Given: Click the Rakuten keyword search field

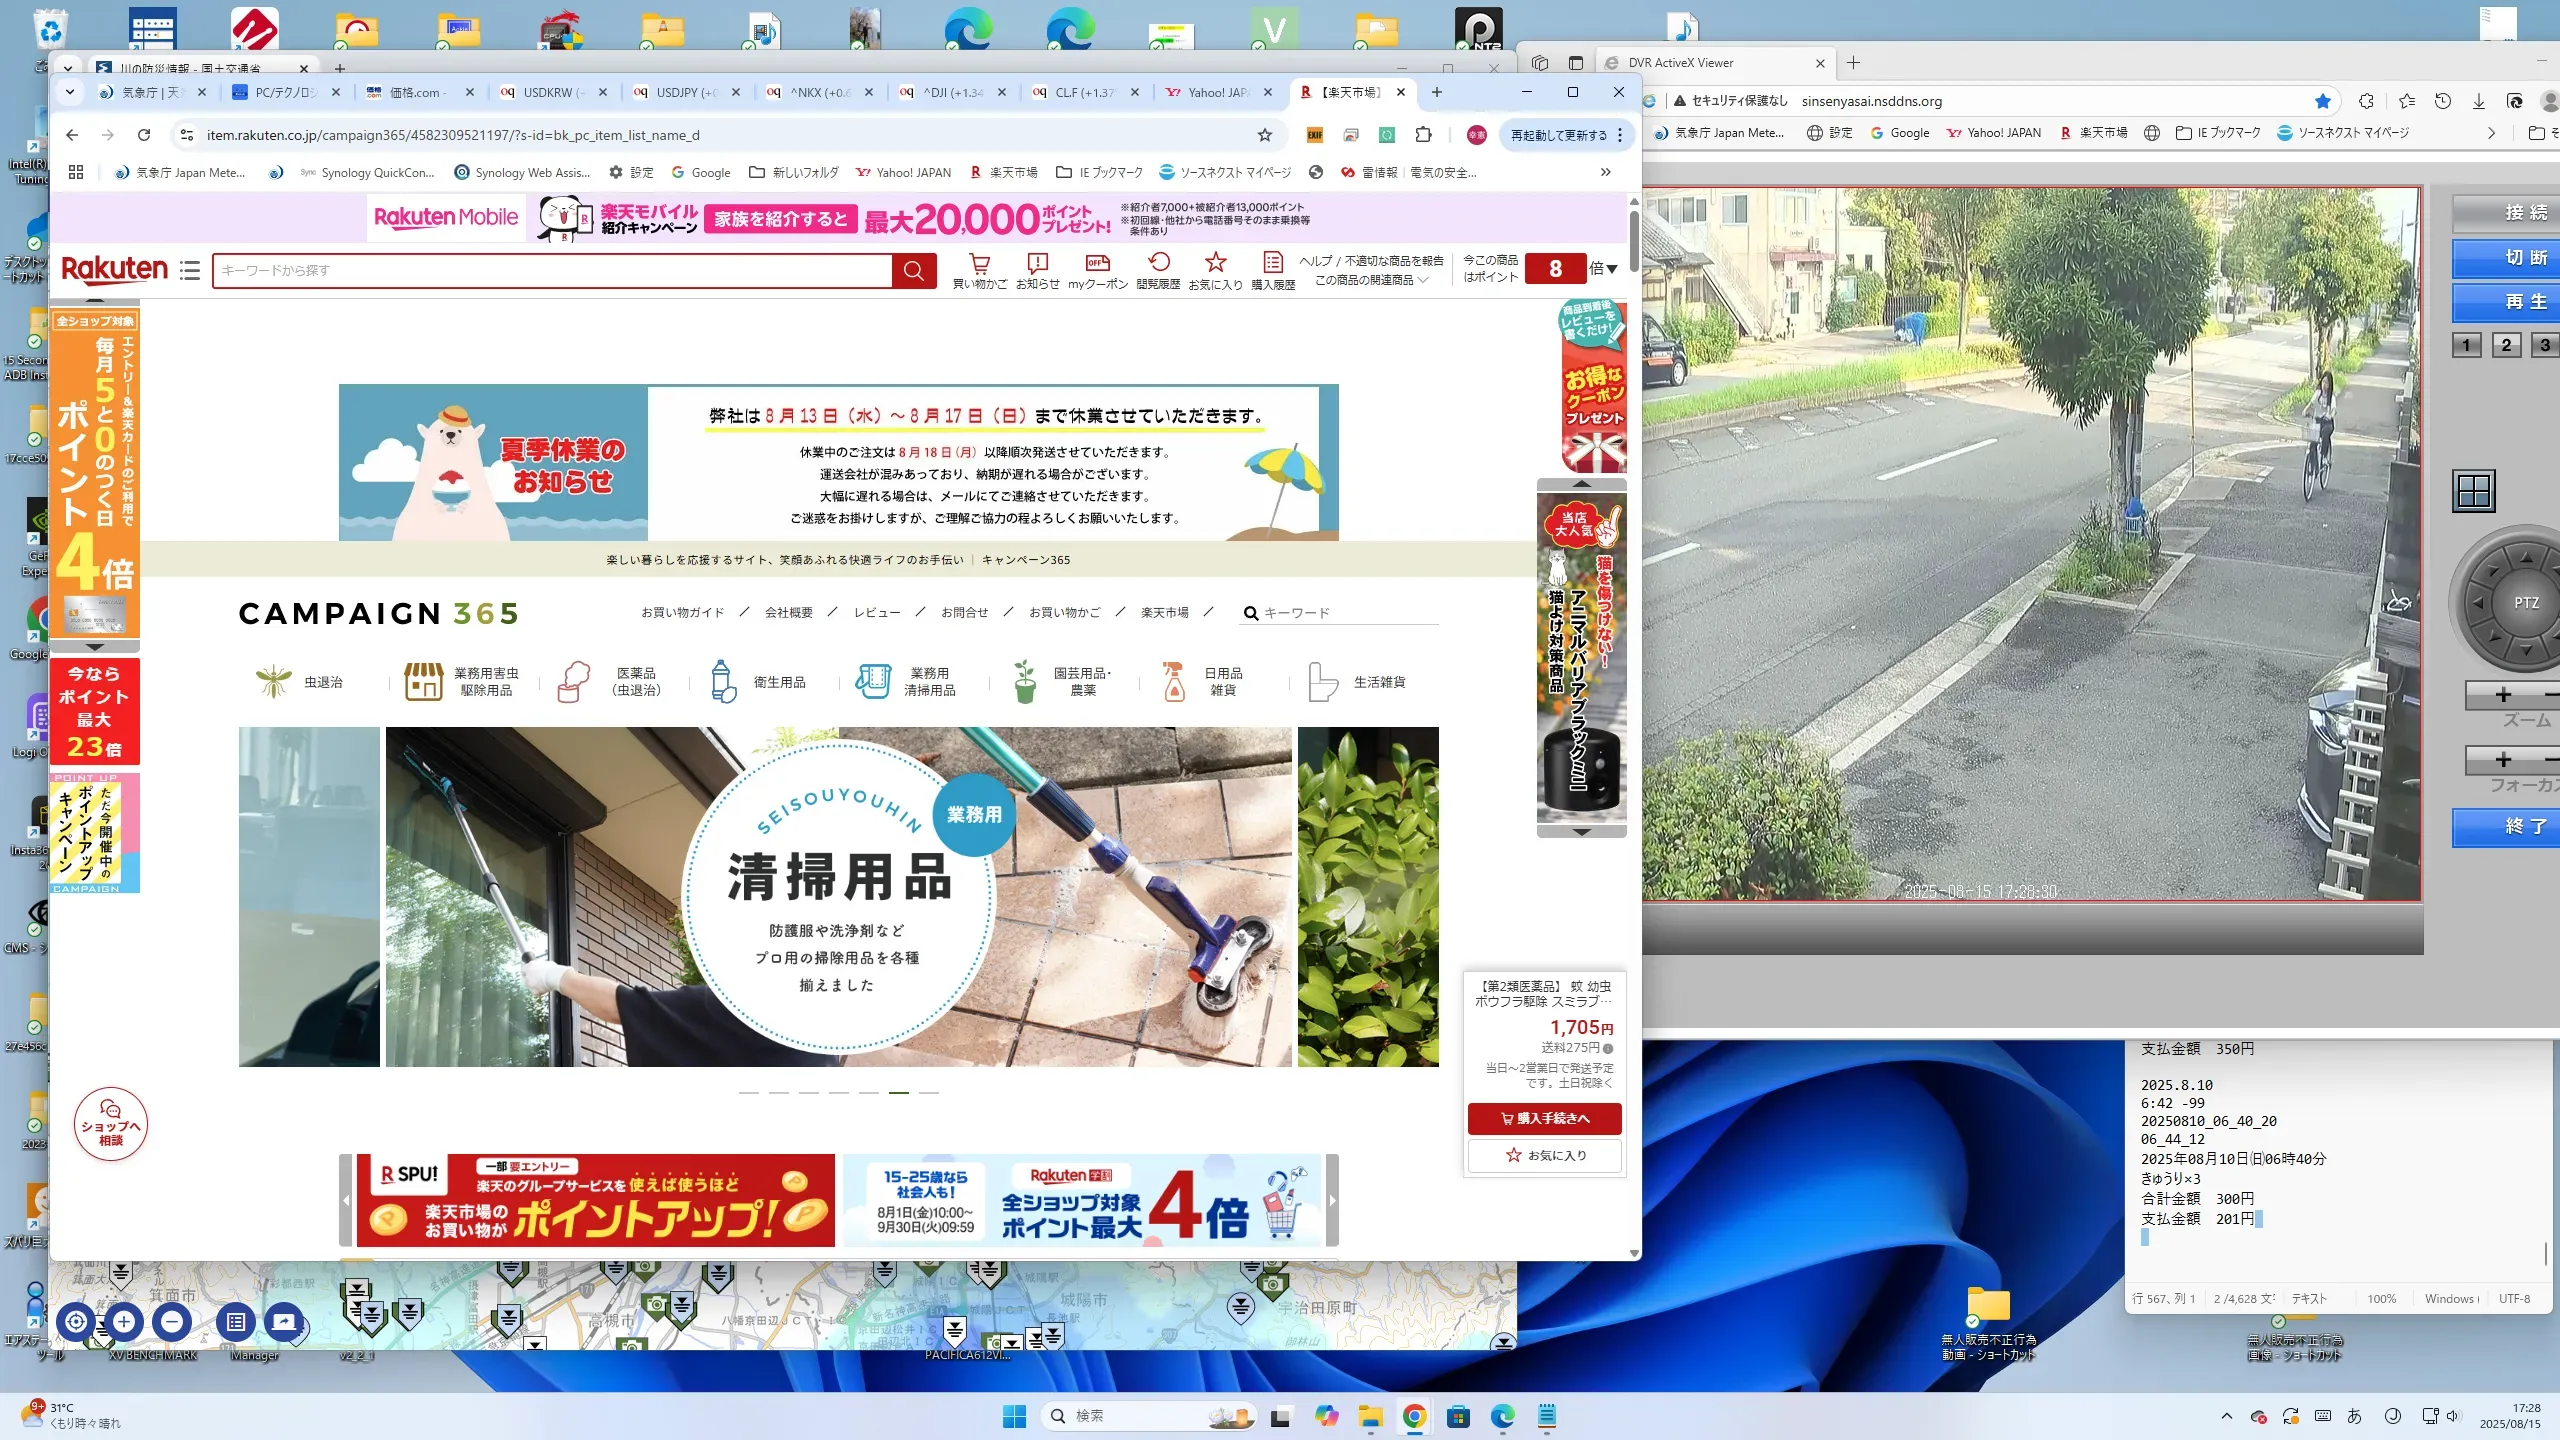Looking at the screenshot, I should 552,270.
